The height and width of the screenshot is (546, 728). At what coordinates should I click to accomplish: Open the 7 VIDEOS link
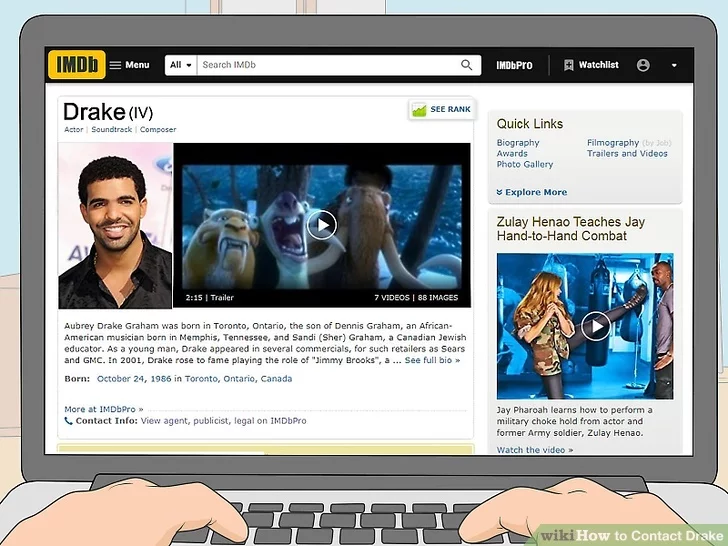point(392,298)
